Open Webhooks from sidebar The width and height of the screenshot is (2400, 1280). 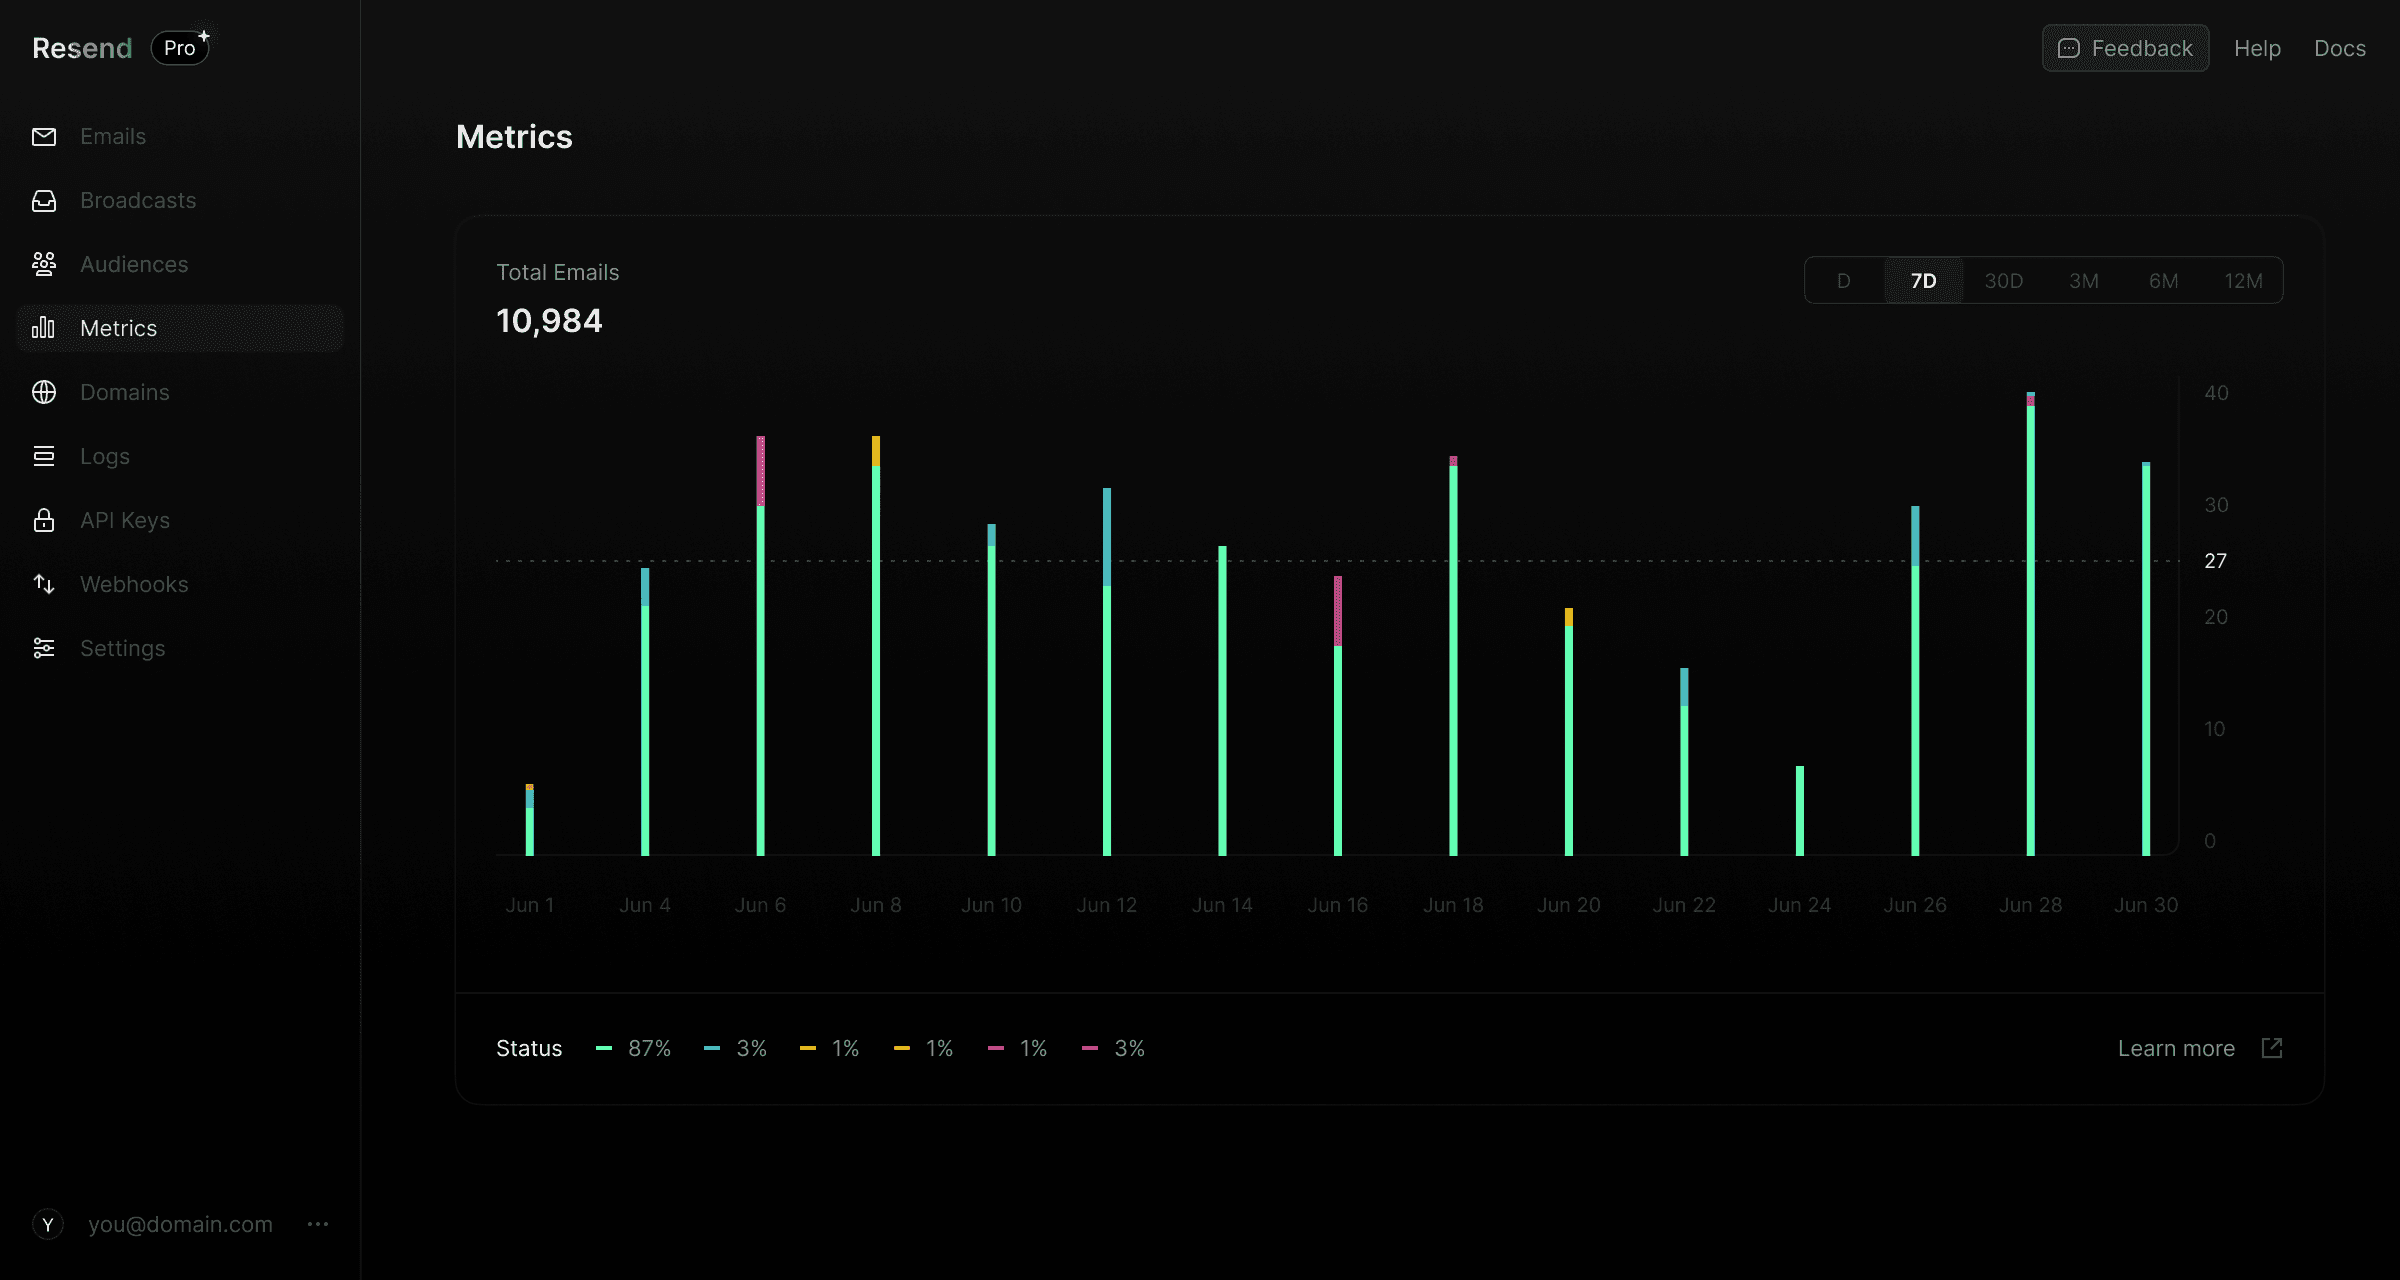click(180, 584)
